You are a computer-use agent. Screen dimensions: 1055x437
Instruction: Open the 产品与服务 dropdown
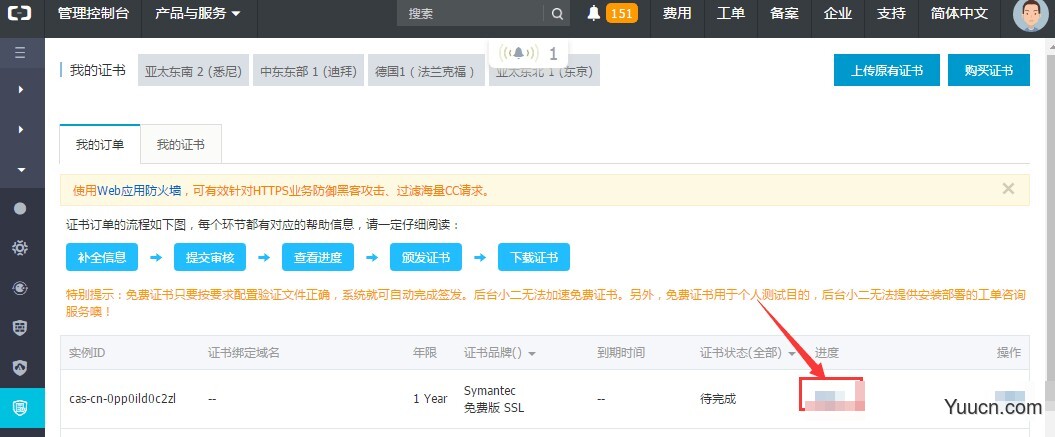tap(198, 13)
